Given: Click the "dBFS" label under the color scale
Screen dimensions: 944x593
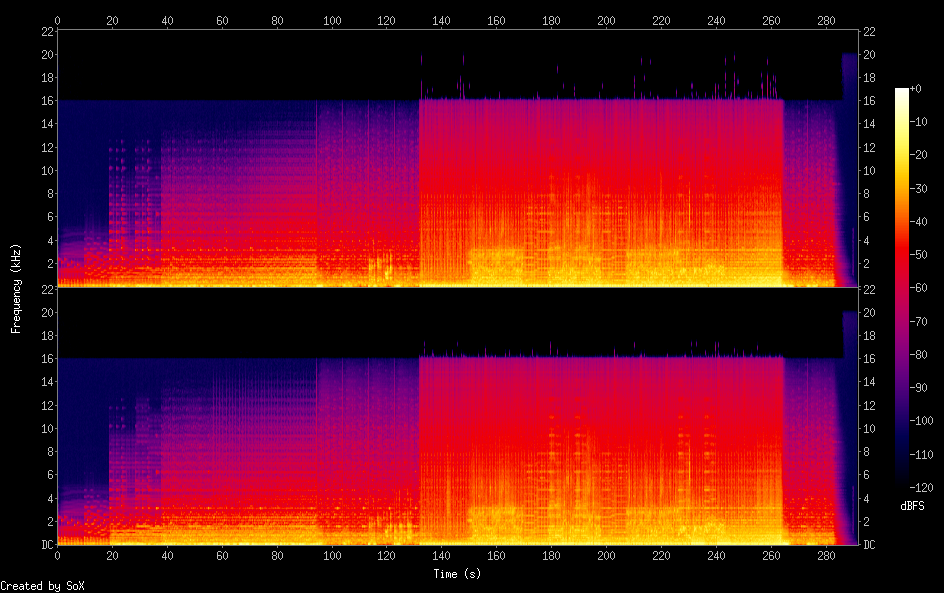Looking at the screenshot, I should click(x=911, y=507).
